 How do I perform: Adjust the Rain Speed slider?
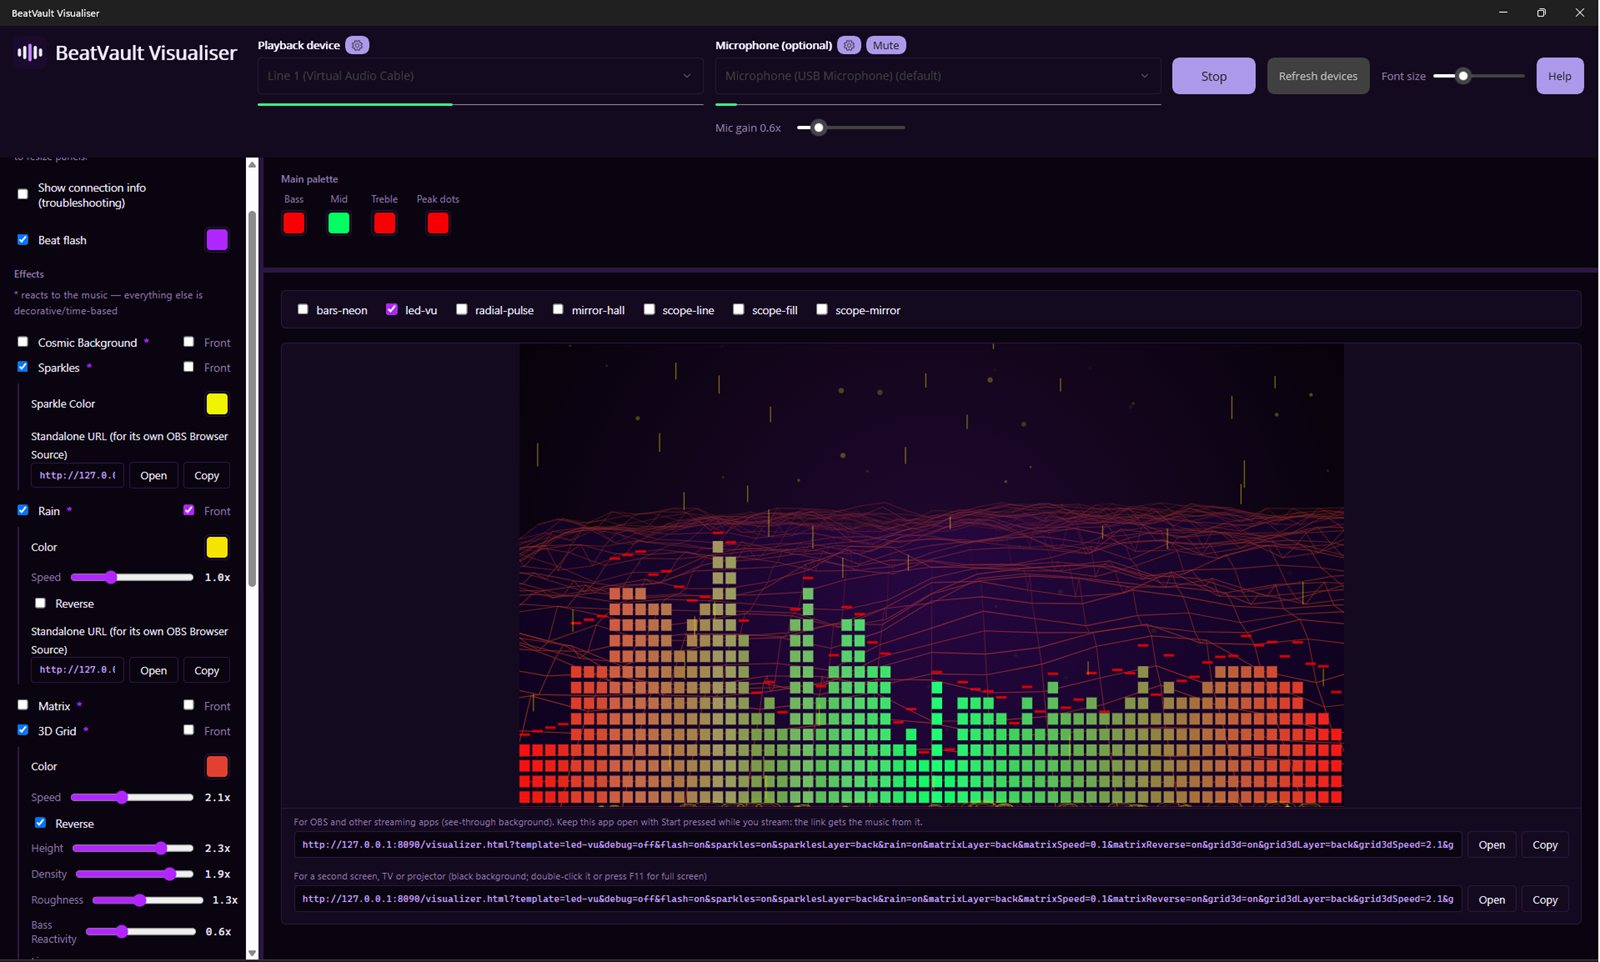click(x=132, y=577)
